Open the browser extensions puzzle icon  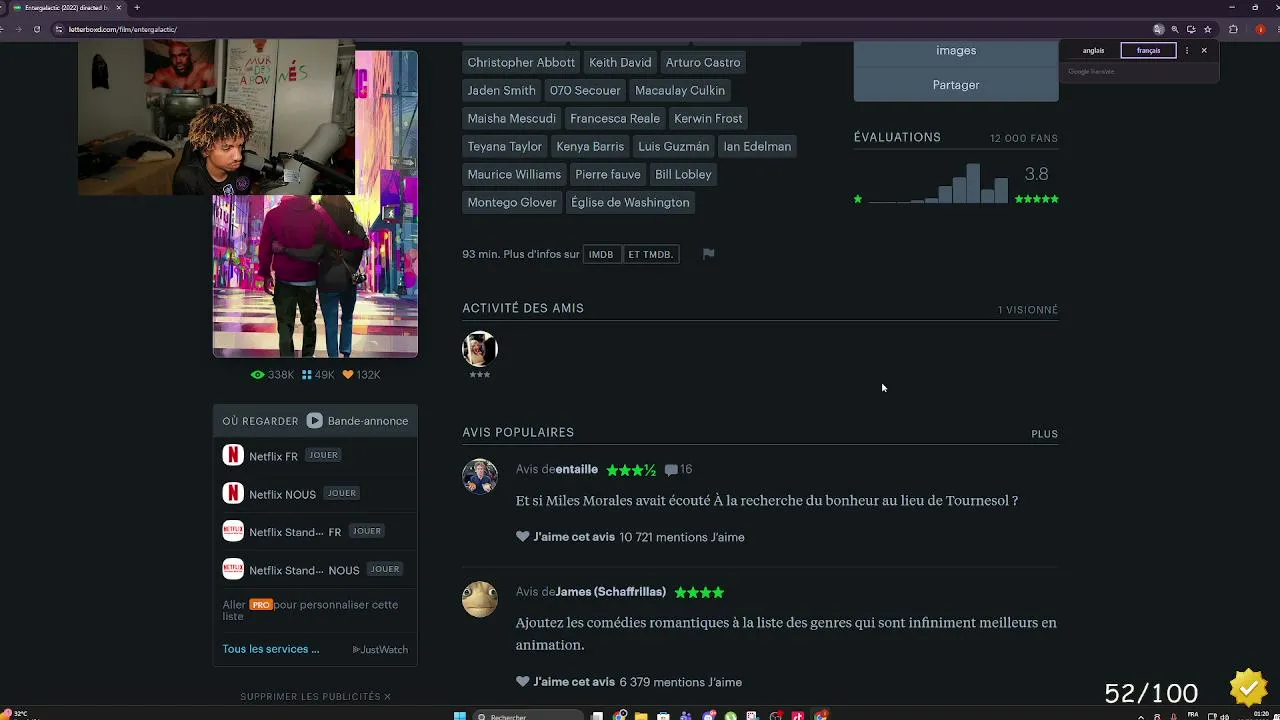(x=1233, y=29)
